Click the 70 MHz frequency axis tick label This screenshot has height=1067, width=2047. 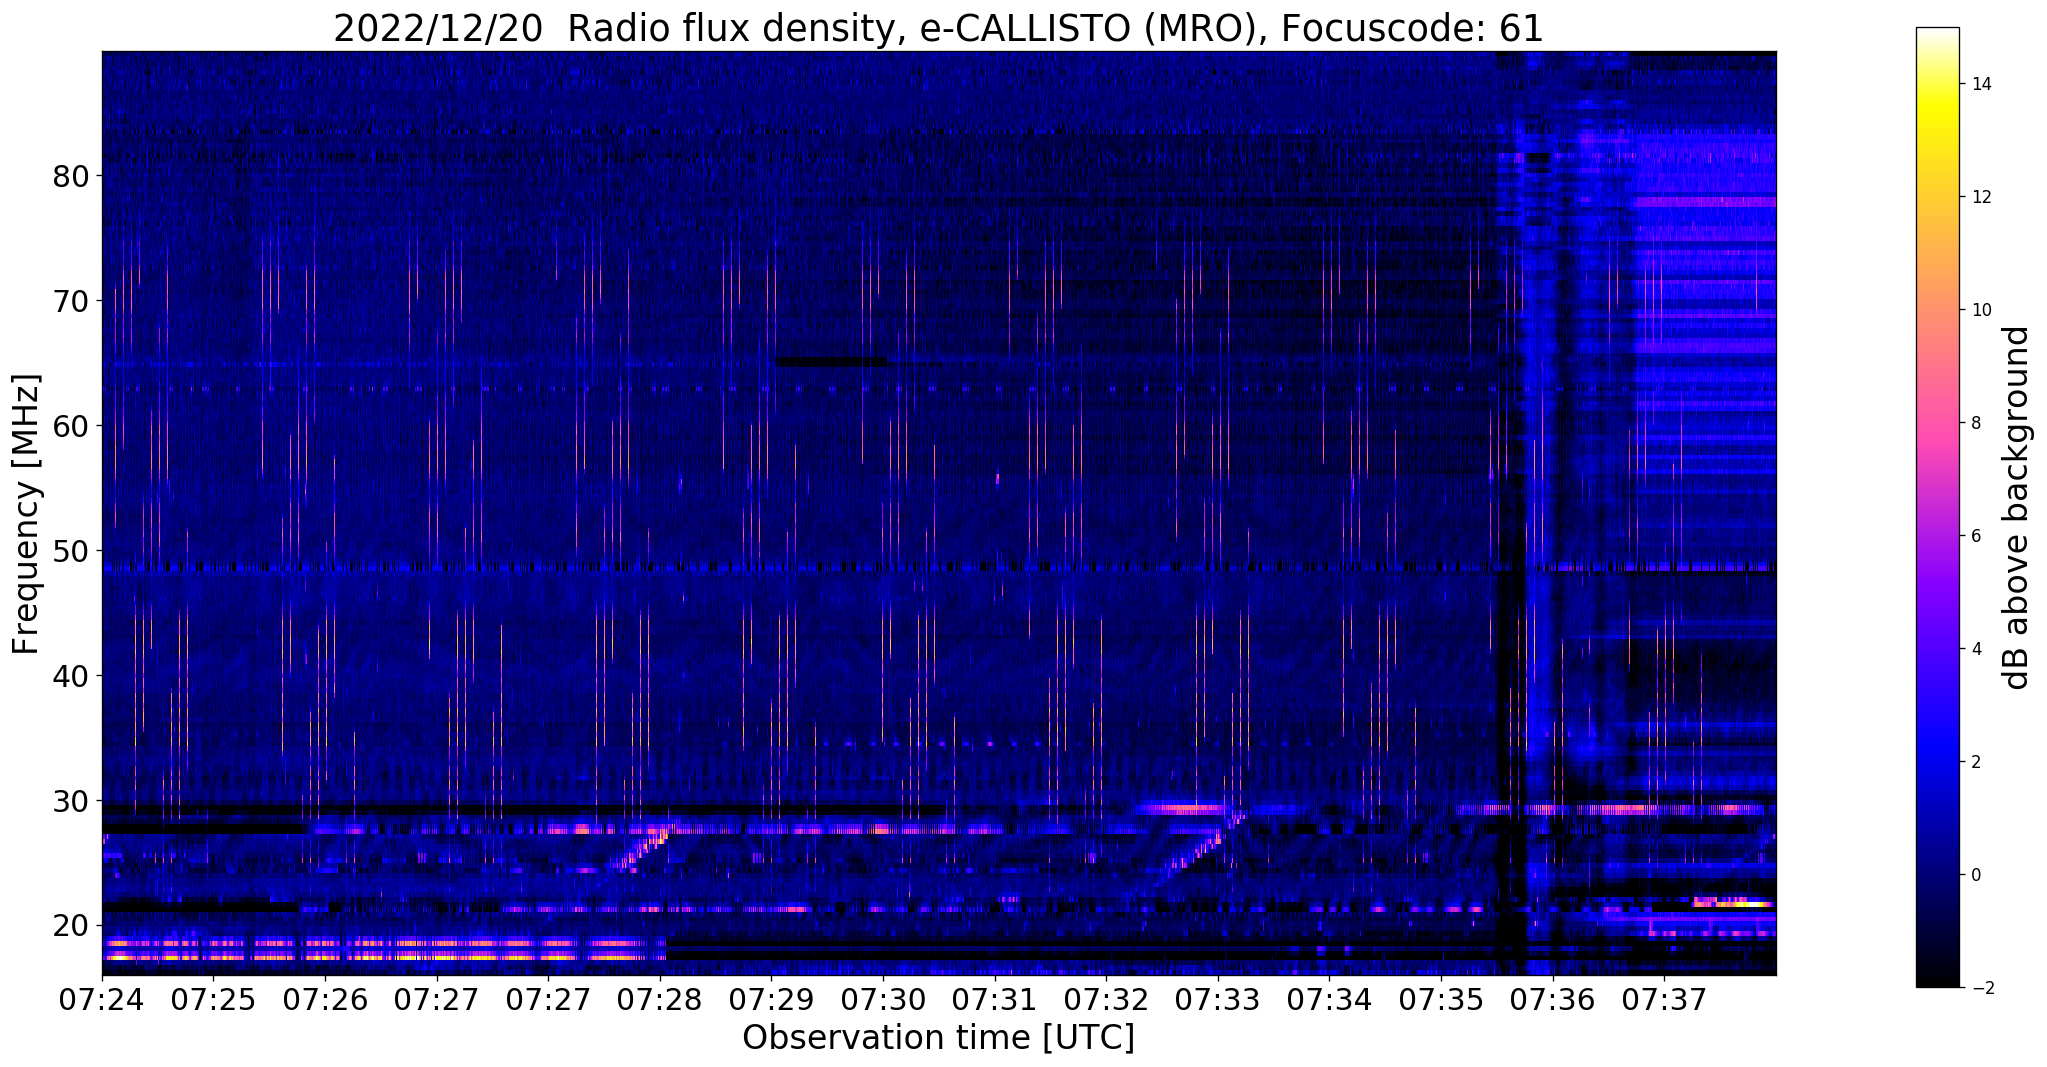(x=71, y=301)
